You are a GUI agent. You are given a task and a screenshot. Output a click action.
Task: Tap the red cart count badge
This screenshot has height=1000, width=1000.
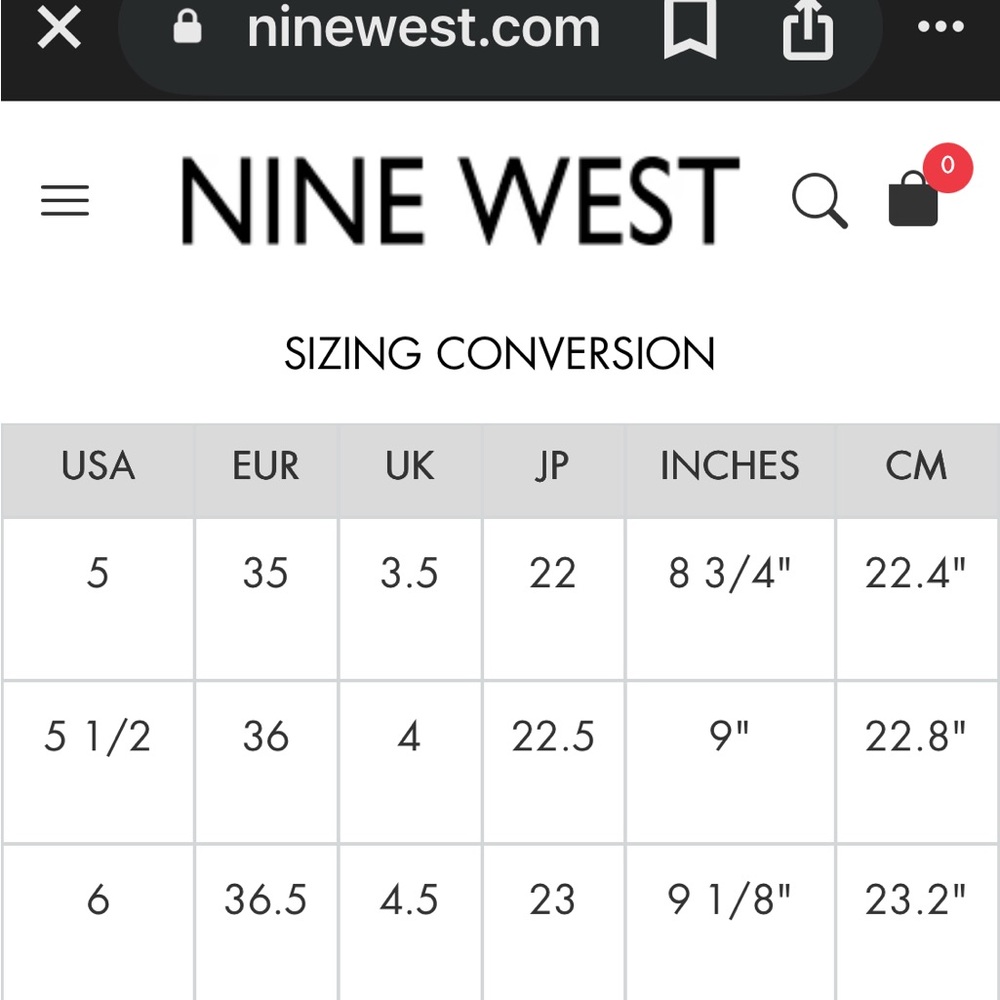948,167
